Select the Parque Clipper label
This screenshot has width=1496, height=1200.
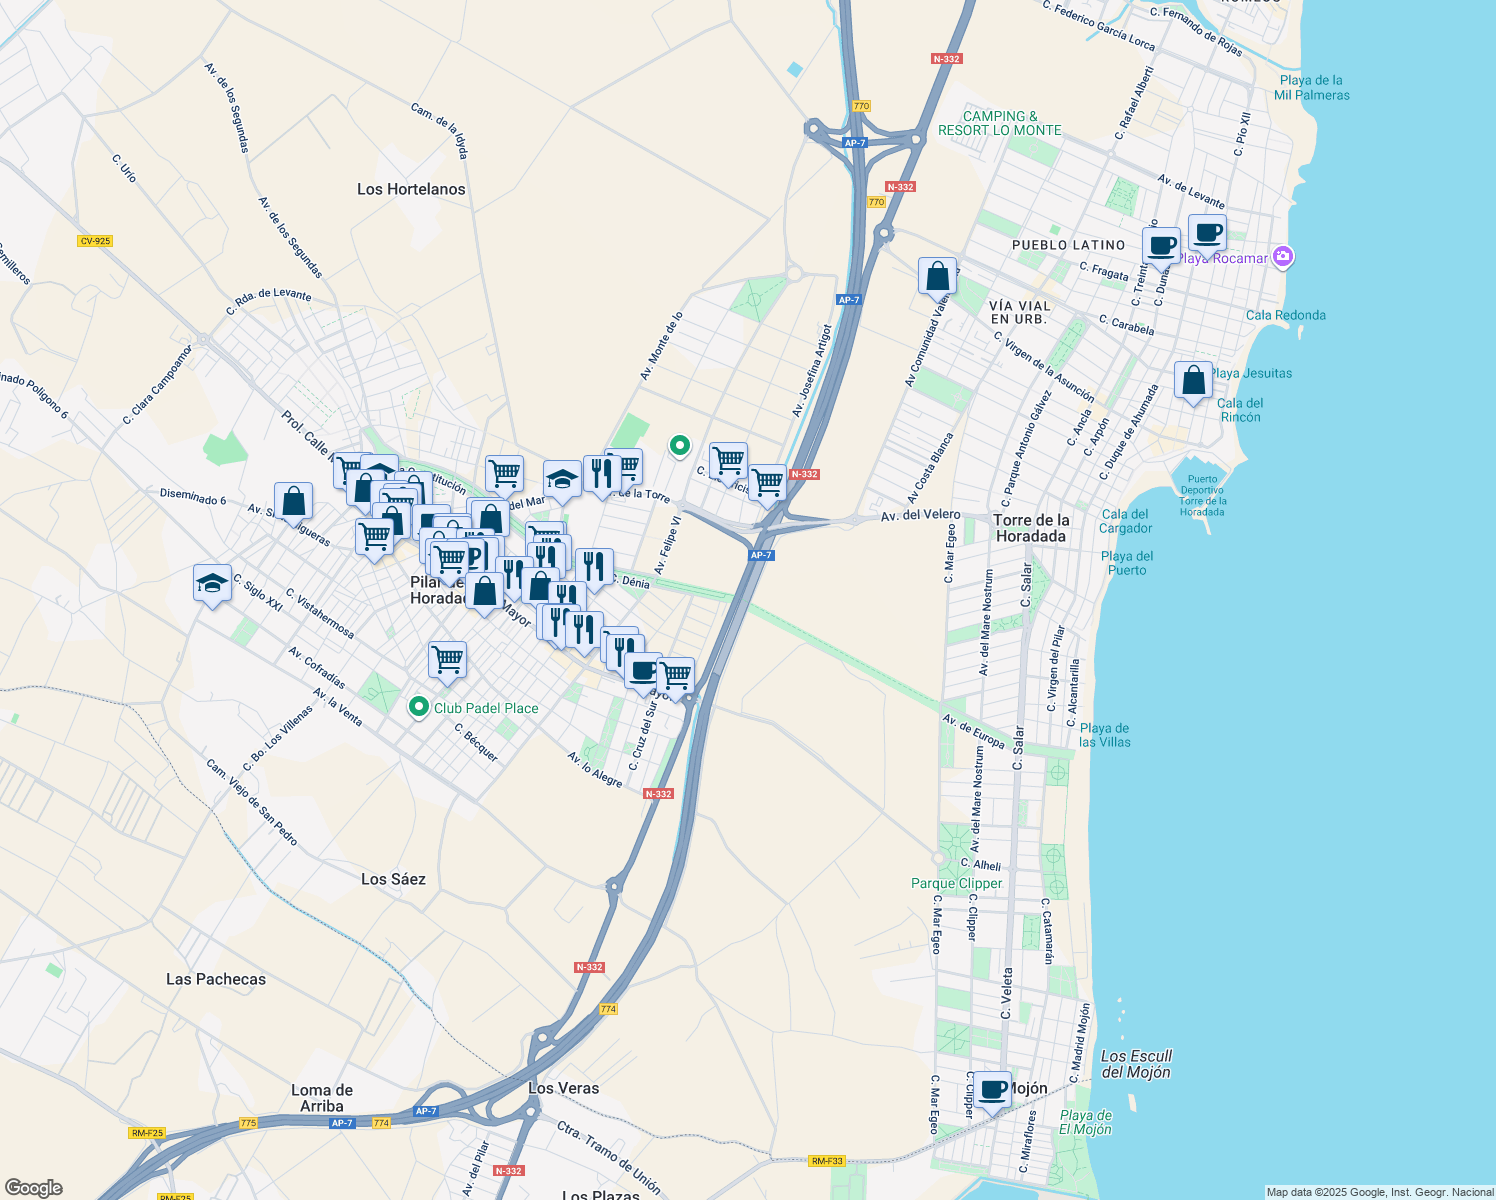click(955, 884)
